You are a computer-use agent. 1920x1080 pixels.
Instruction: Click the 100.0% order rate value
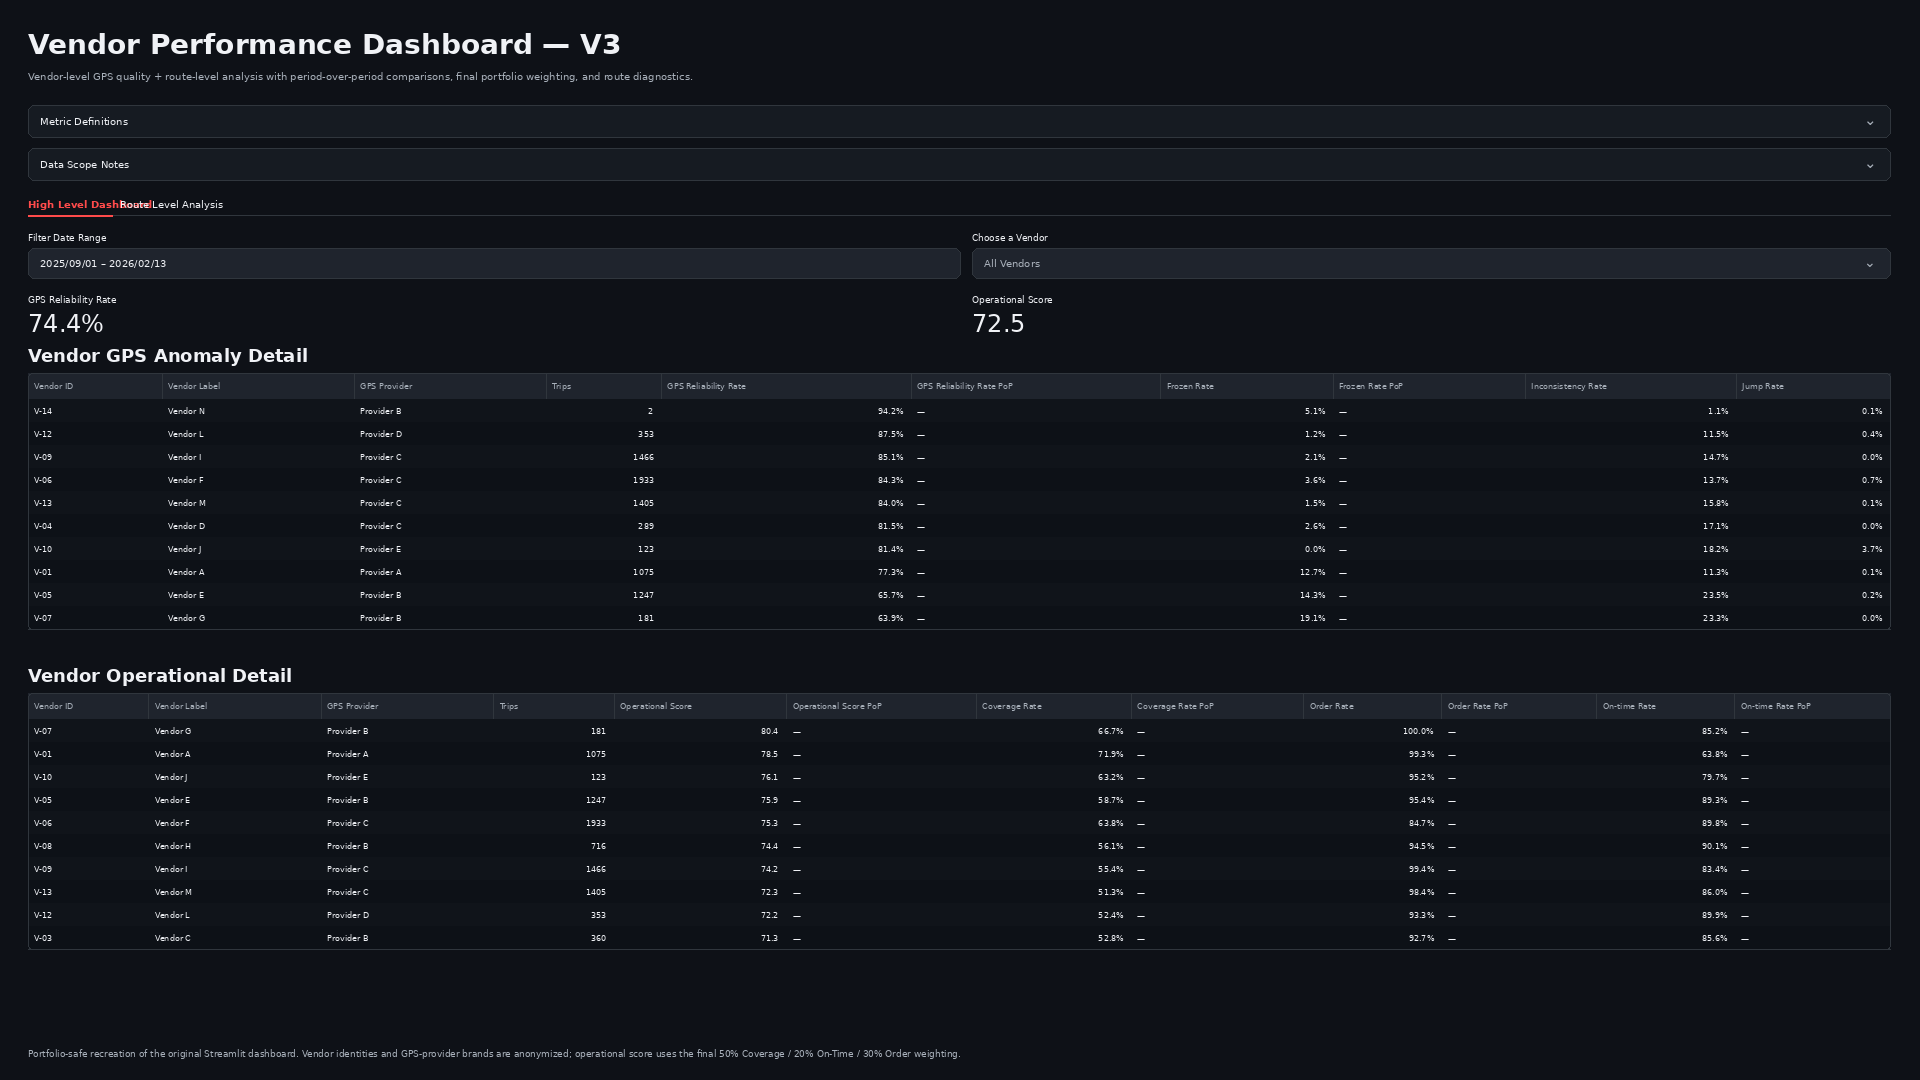[x=1418, y=732]
